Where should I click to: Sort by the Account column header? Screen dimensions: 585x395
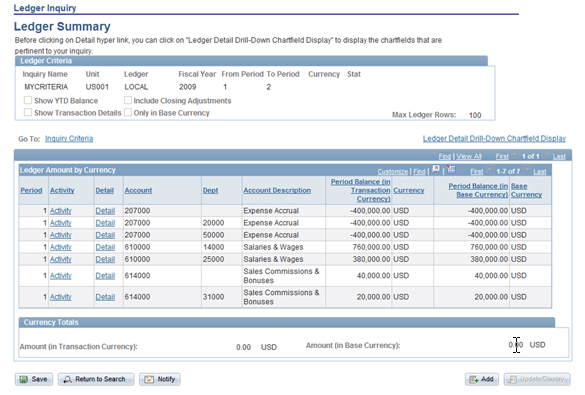click(138, 190)
